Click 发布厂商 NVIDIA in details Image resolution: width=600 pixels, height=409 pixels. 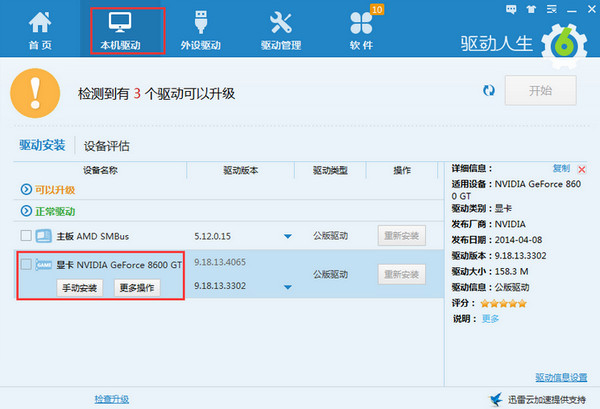click(x=489, y=224)
